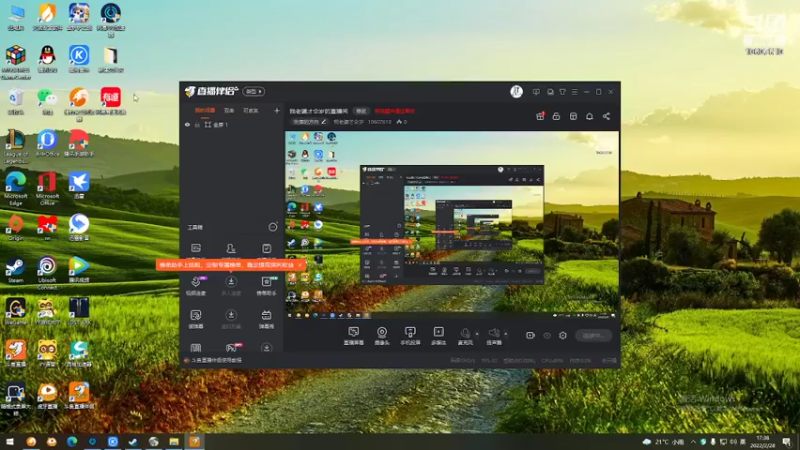Image resolution: width=800 pixels, height=450 pixels.
Task: Toggle the preview eye icon in the bottom bar
Action: (x=547, y=335)
